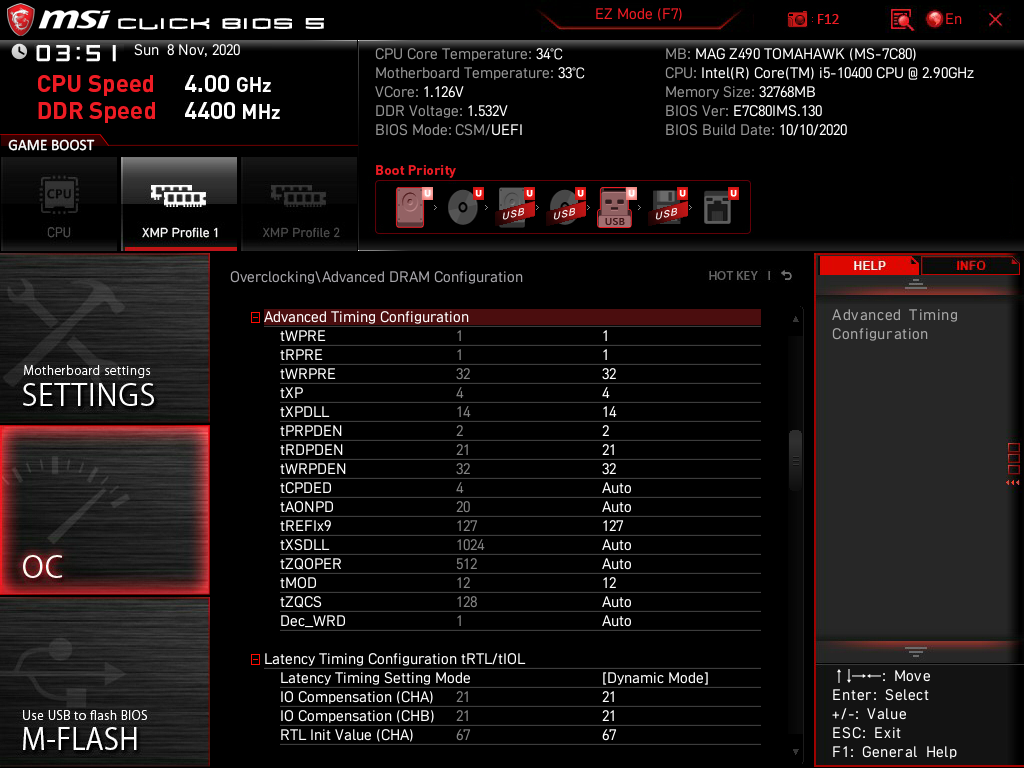
Task: Collapse the help panel top handle
Action: pyautogui.click(x=916, y=283)
